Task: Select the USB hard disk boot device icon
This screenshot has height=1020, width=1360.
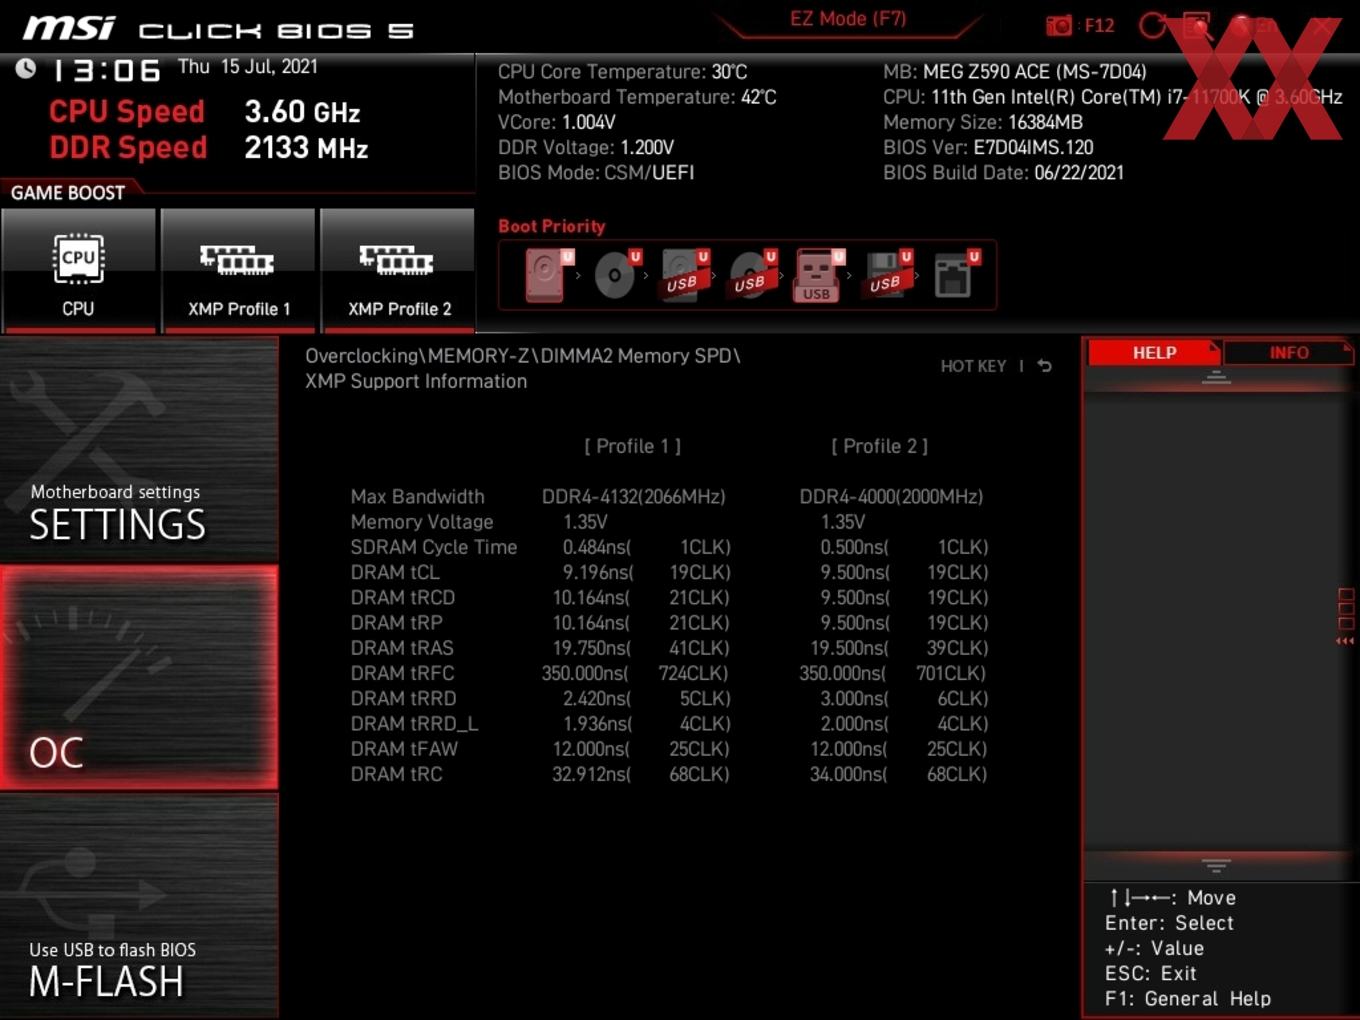Action: pyautogui.click(x=684, y=275)
